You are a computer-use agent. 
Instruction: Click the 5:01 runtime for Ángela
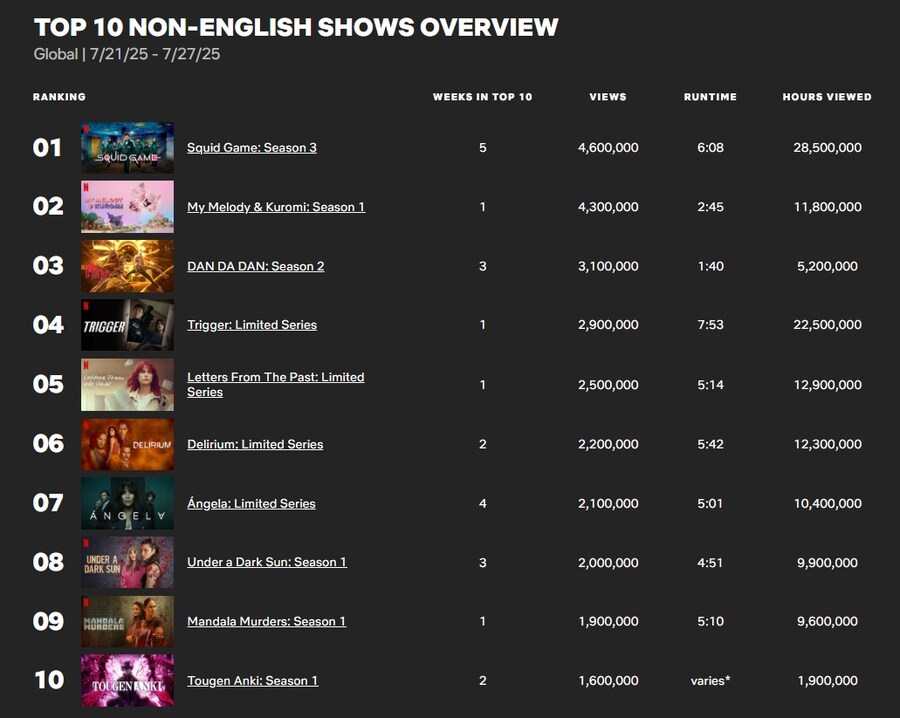[711, 503]
